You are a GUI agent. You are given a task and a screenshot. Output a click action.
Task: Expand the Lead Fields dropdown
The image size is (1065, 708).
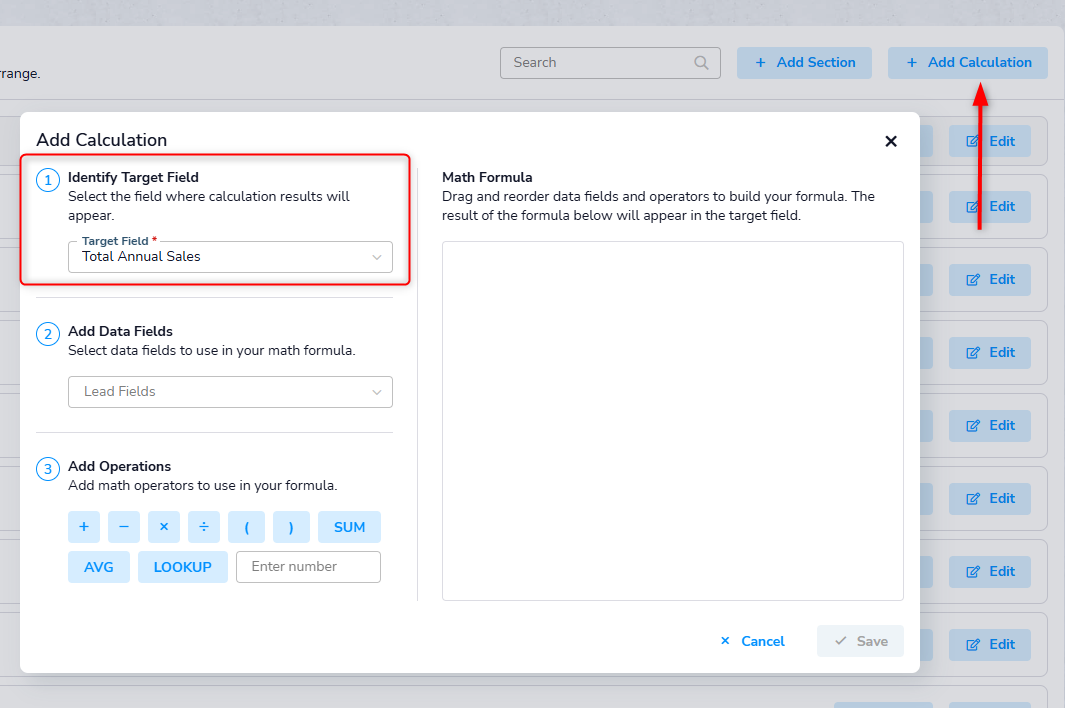pos(230,392)
